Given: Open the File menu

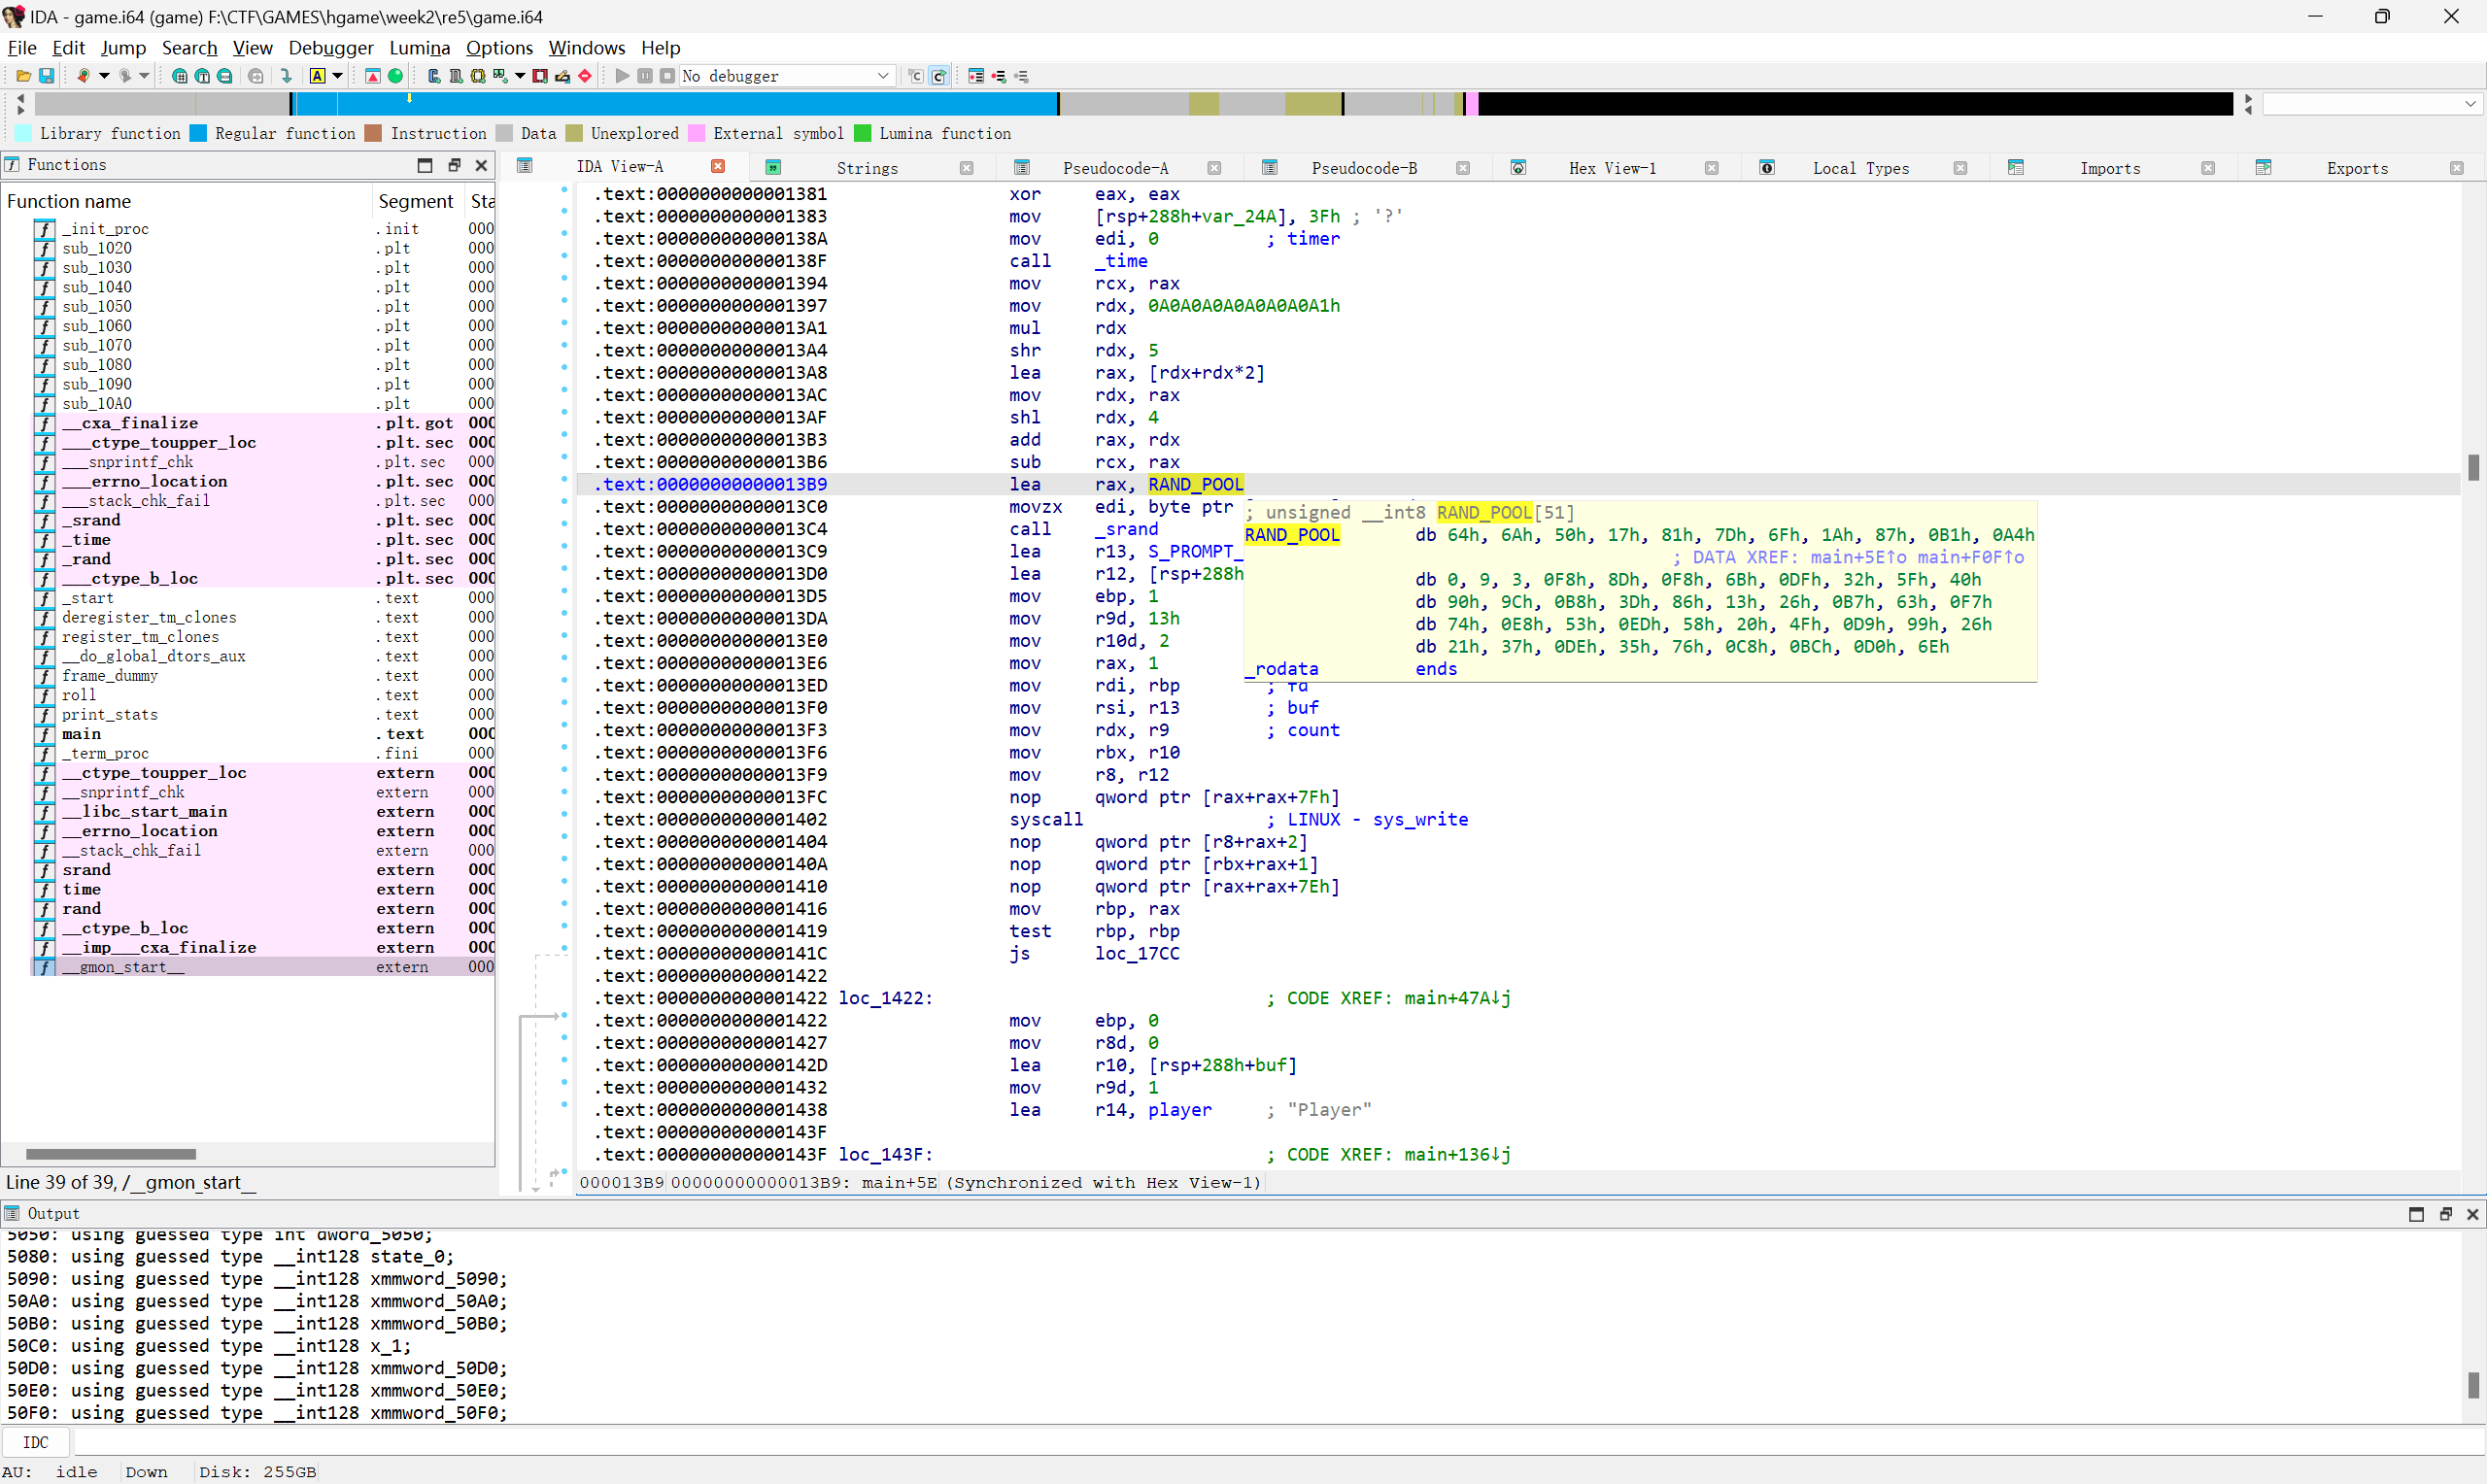Looking at the screenshot, I should 22,47.
